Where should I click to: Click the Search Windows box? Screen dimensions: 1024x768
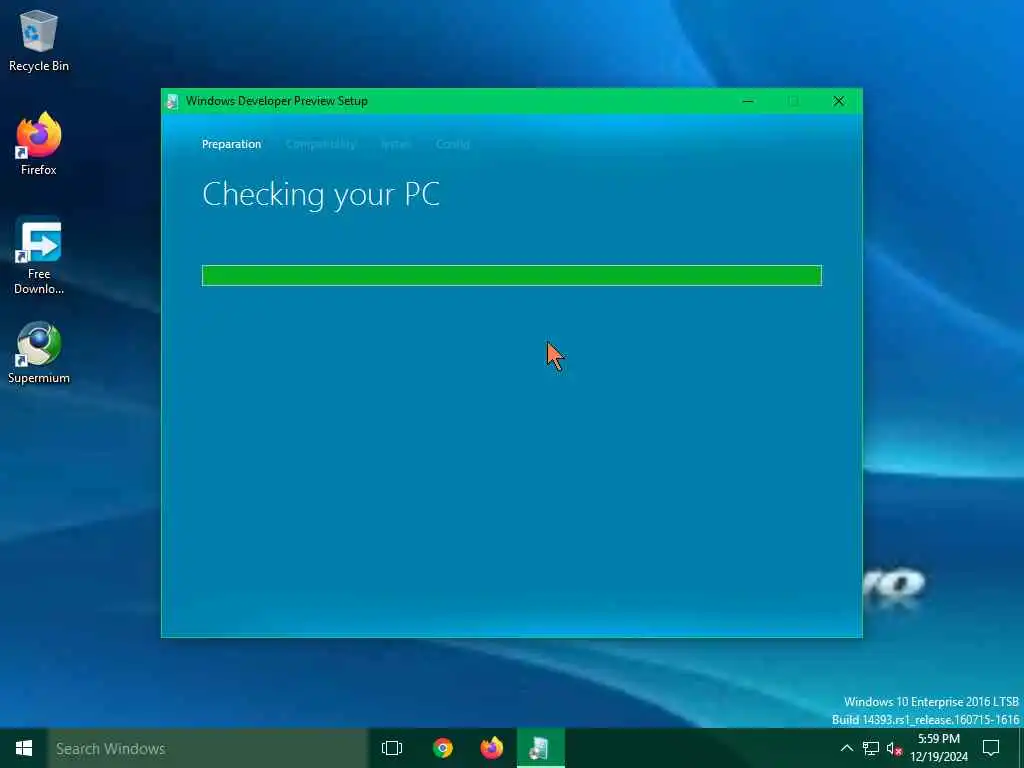pos(208,748)
